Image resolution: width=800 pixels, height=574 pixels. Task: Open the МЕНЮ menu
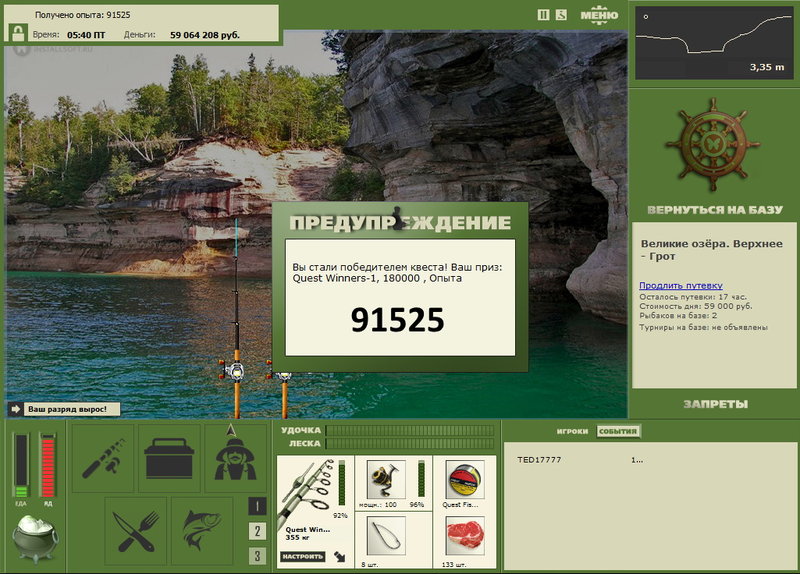pos(599,15)
